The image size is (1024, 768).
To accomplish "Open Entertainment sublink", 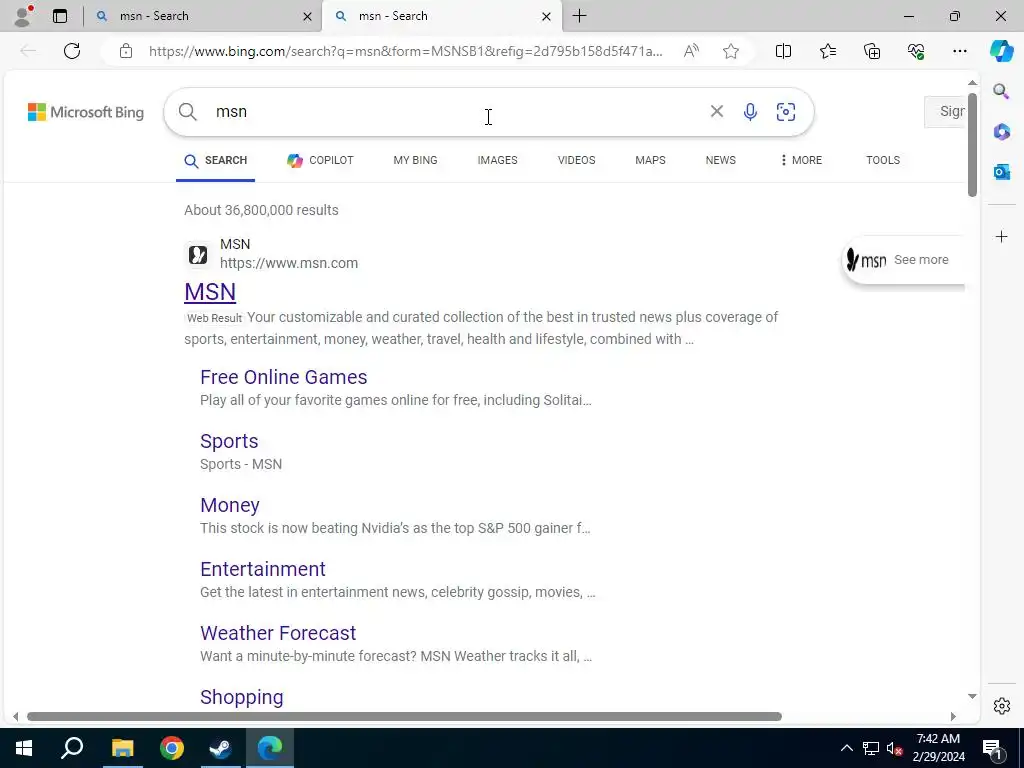I will click(263, 569).
